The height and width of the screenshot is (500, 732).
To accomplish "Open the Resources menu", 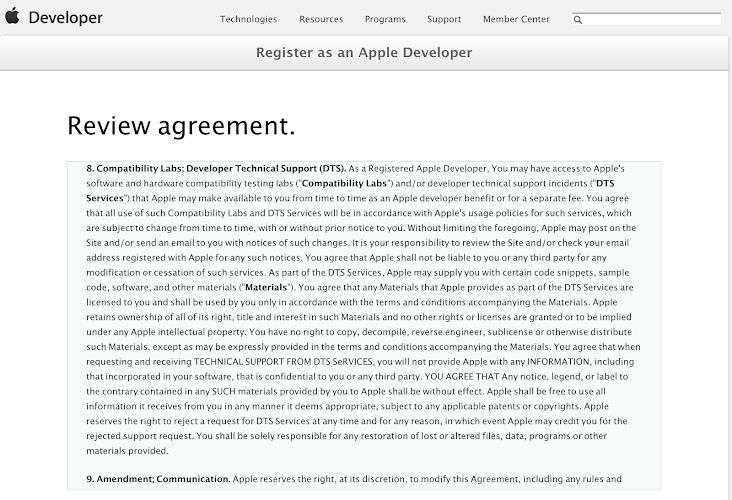I will (x=321, y=19).
